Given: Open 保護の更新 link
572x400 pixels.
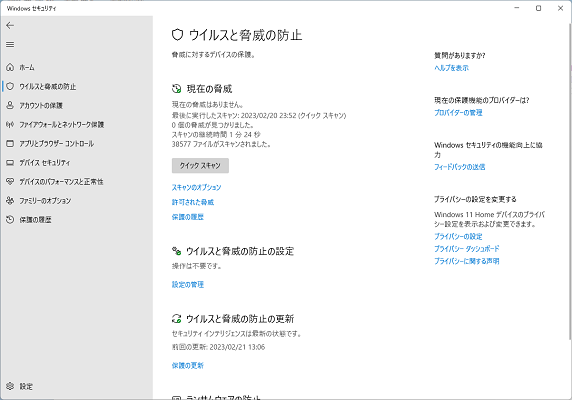Looking at the screenshot, I should 188,365.
